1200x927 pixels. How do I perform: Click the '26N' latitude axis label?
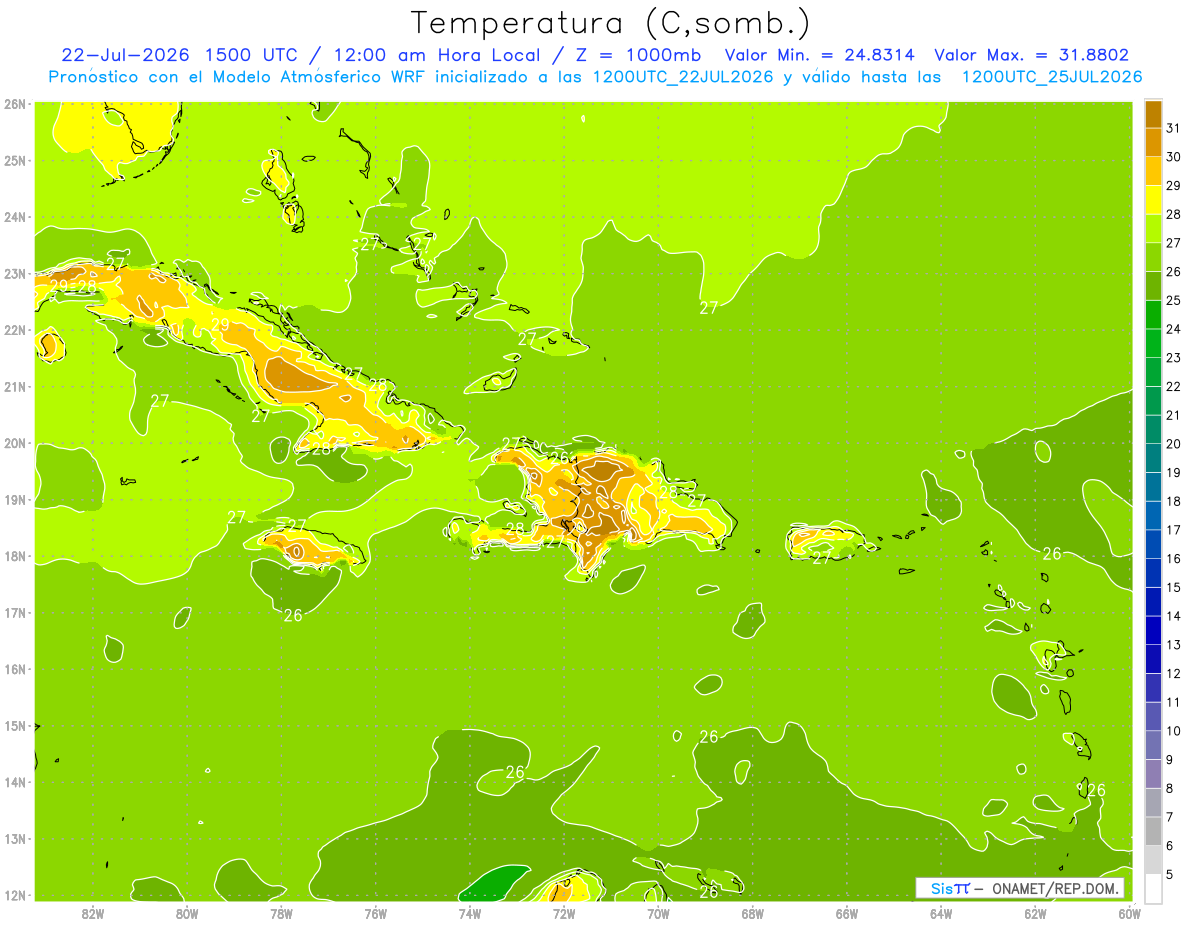(15, 103)
